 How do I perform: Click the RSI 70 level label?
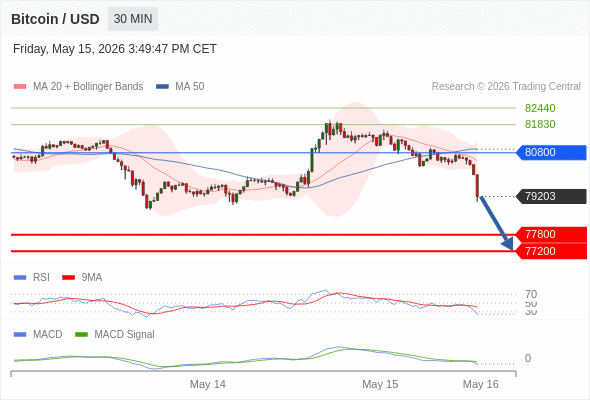pyautogui.click(x=531, y=294)
